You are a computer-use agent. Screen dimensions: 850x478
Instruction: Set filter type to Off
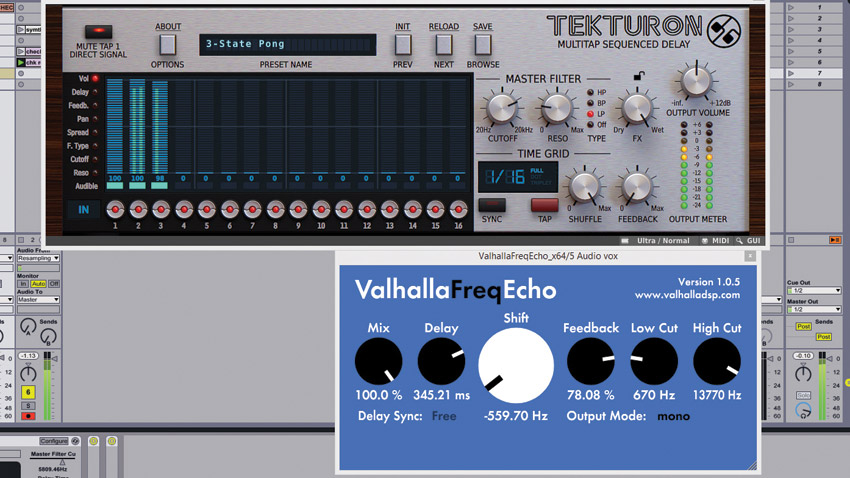tap(590, 125)
